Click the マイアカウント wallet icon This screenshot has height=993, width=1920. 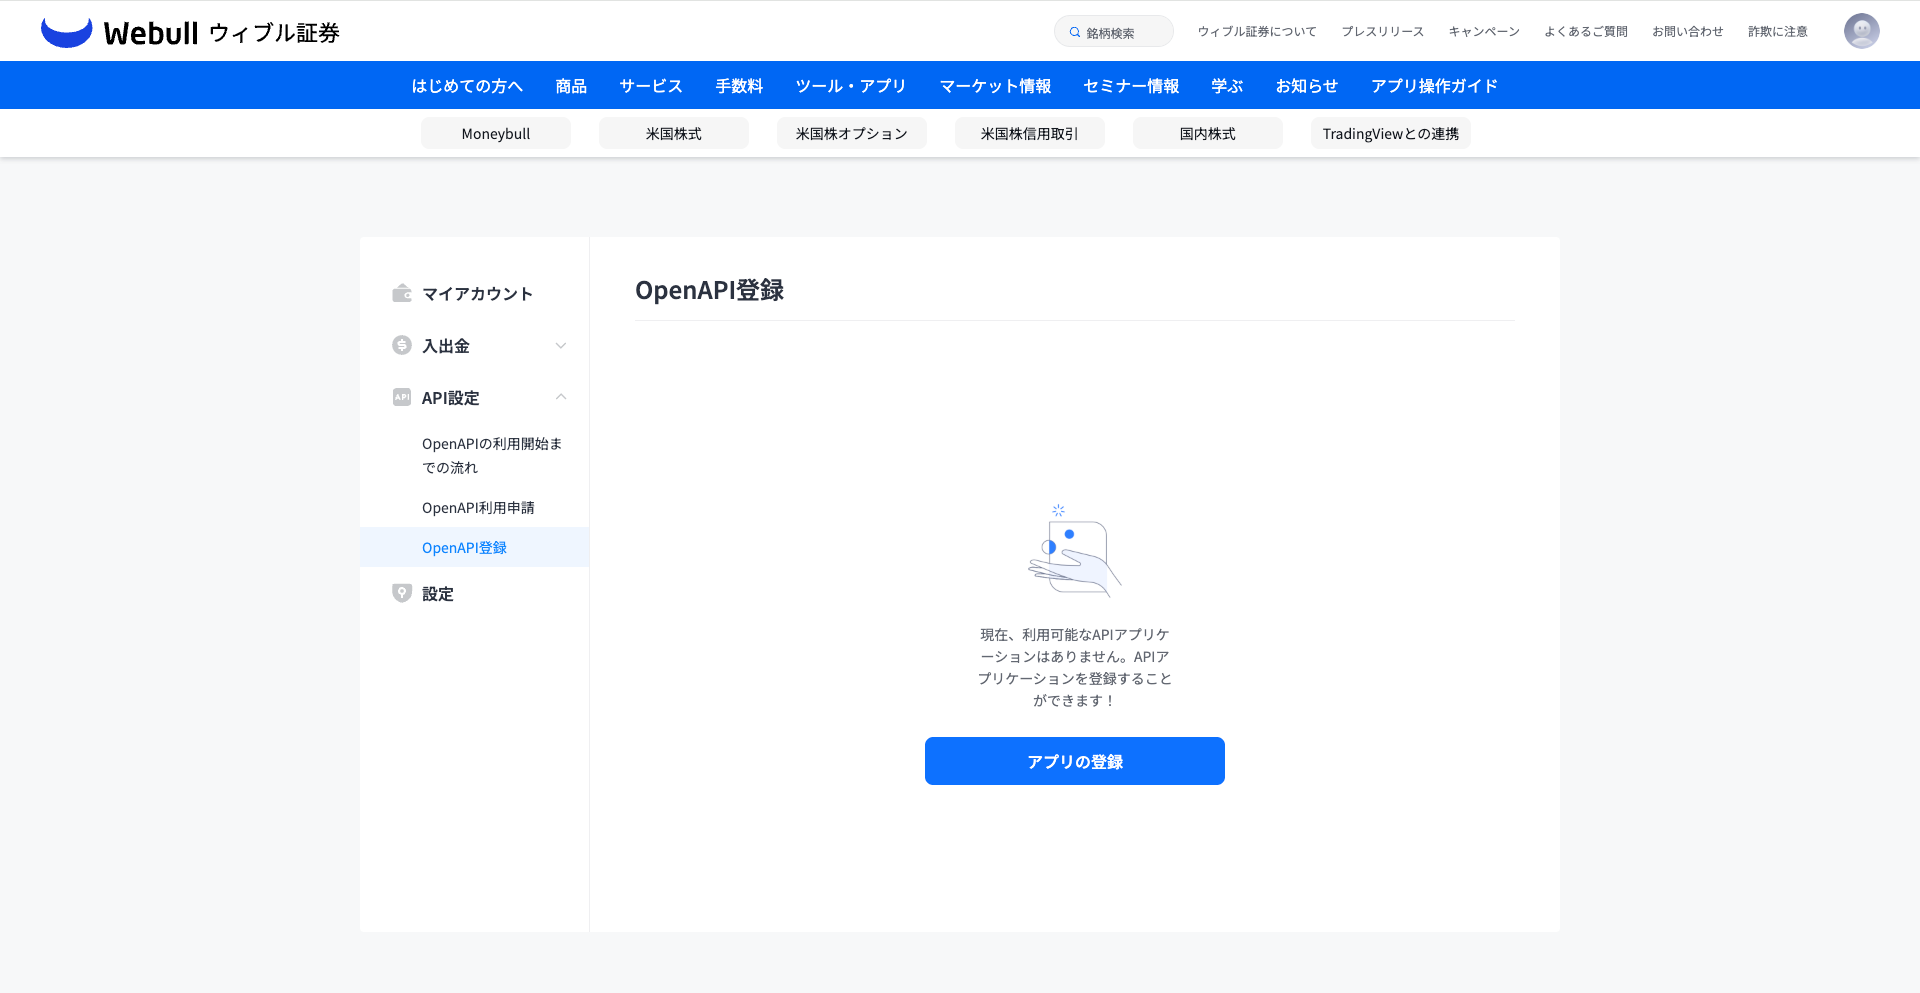[x=402, y=293]
